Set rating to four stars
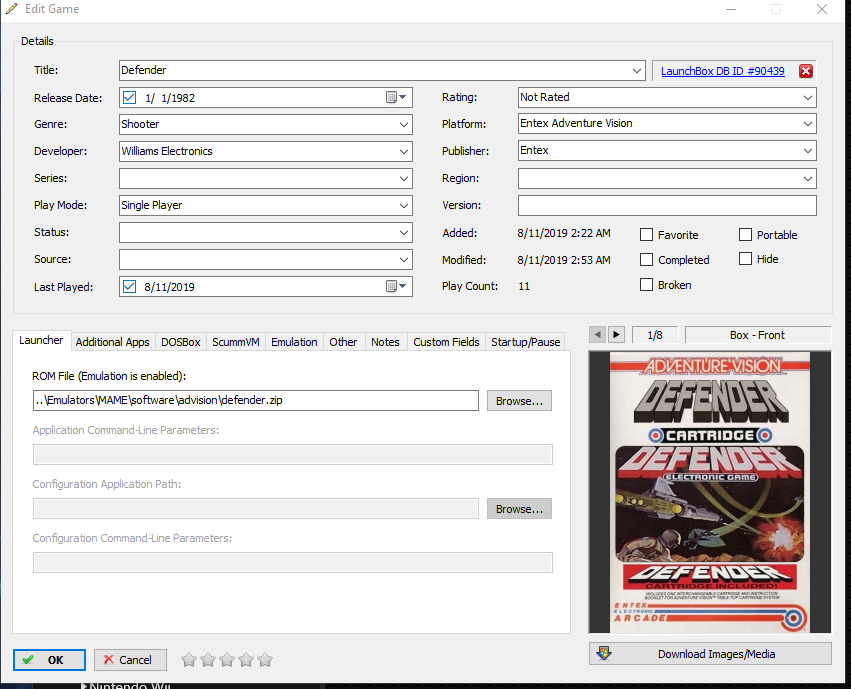This screenshot has width=851, height=689. click(246, 660)
